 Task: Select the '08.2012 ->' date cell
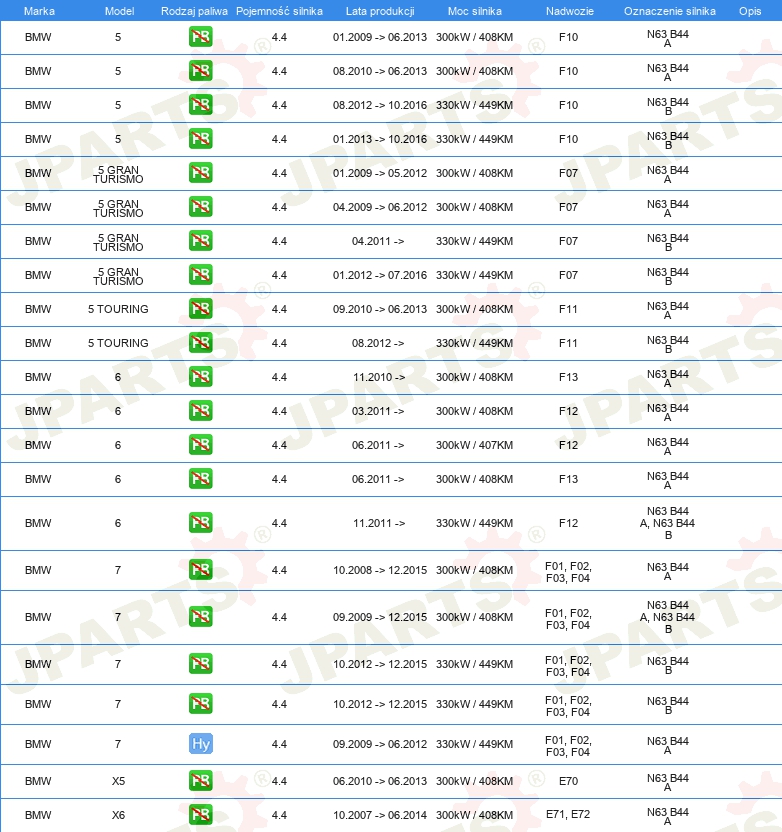pos(378,343)
